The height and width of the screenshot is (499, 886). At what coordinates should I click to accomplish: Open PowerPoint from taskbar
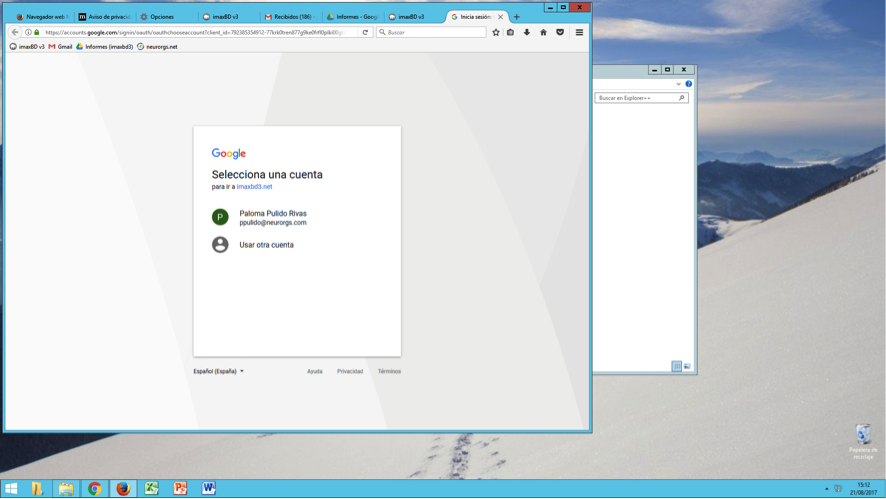[180, 488]
